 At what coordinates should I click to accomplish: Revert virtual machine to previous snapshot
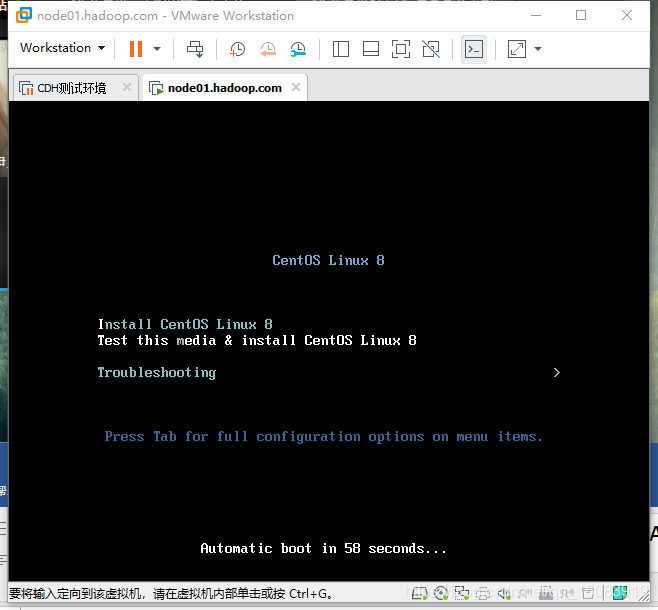268,49
